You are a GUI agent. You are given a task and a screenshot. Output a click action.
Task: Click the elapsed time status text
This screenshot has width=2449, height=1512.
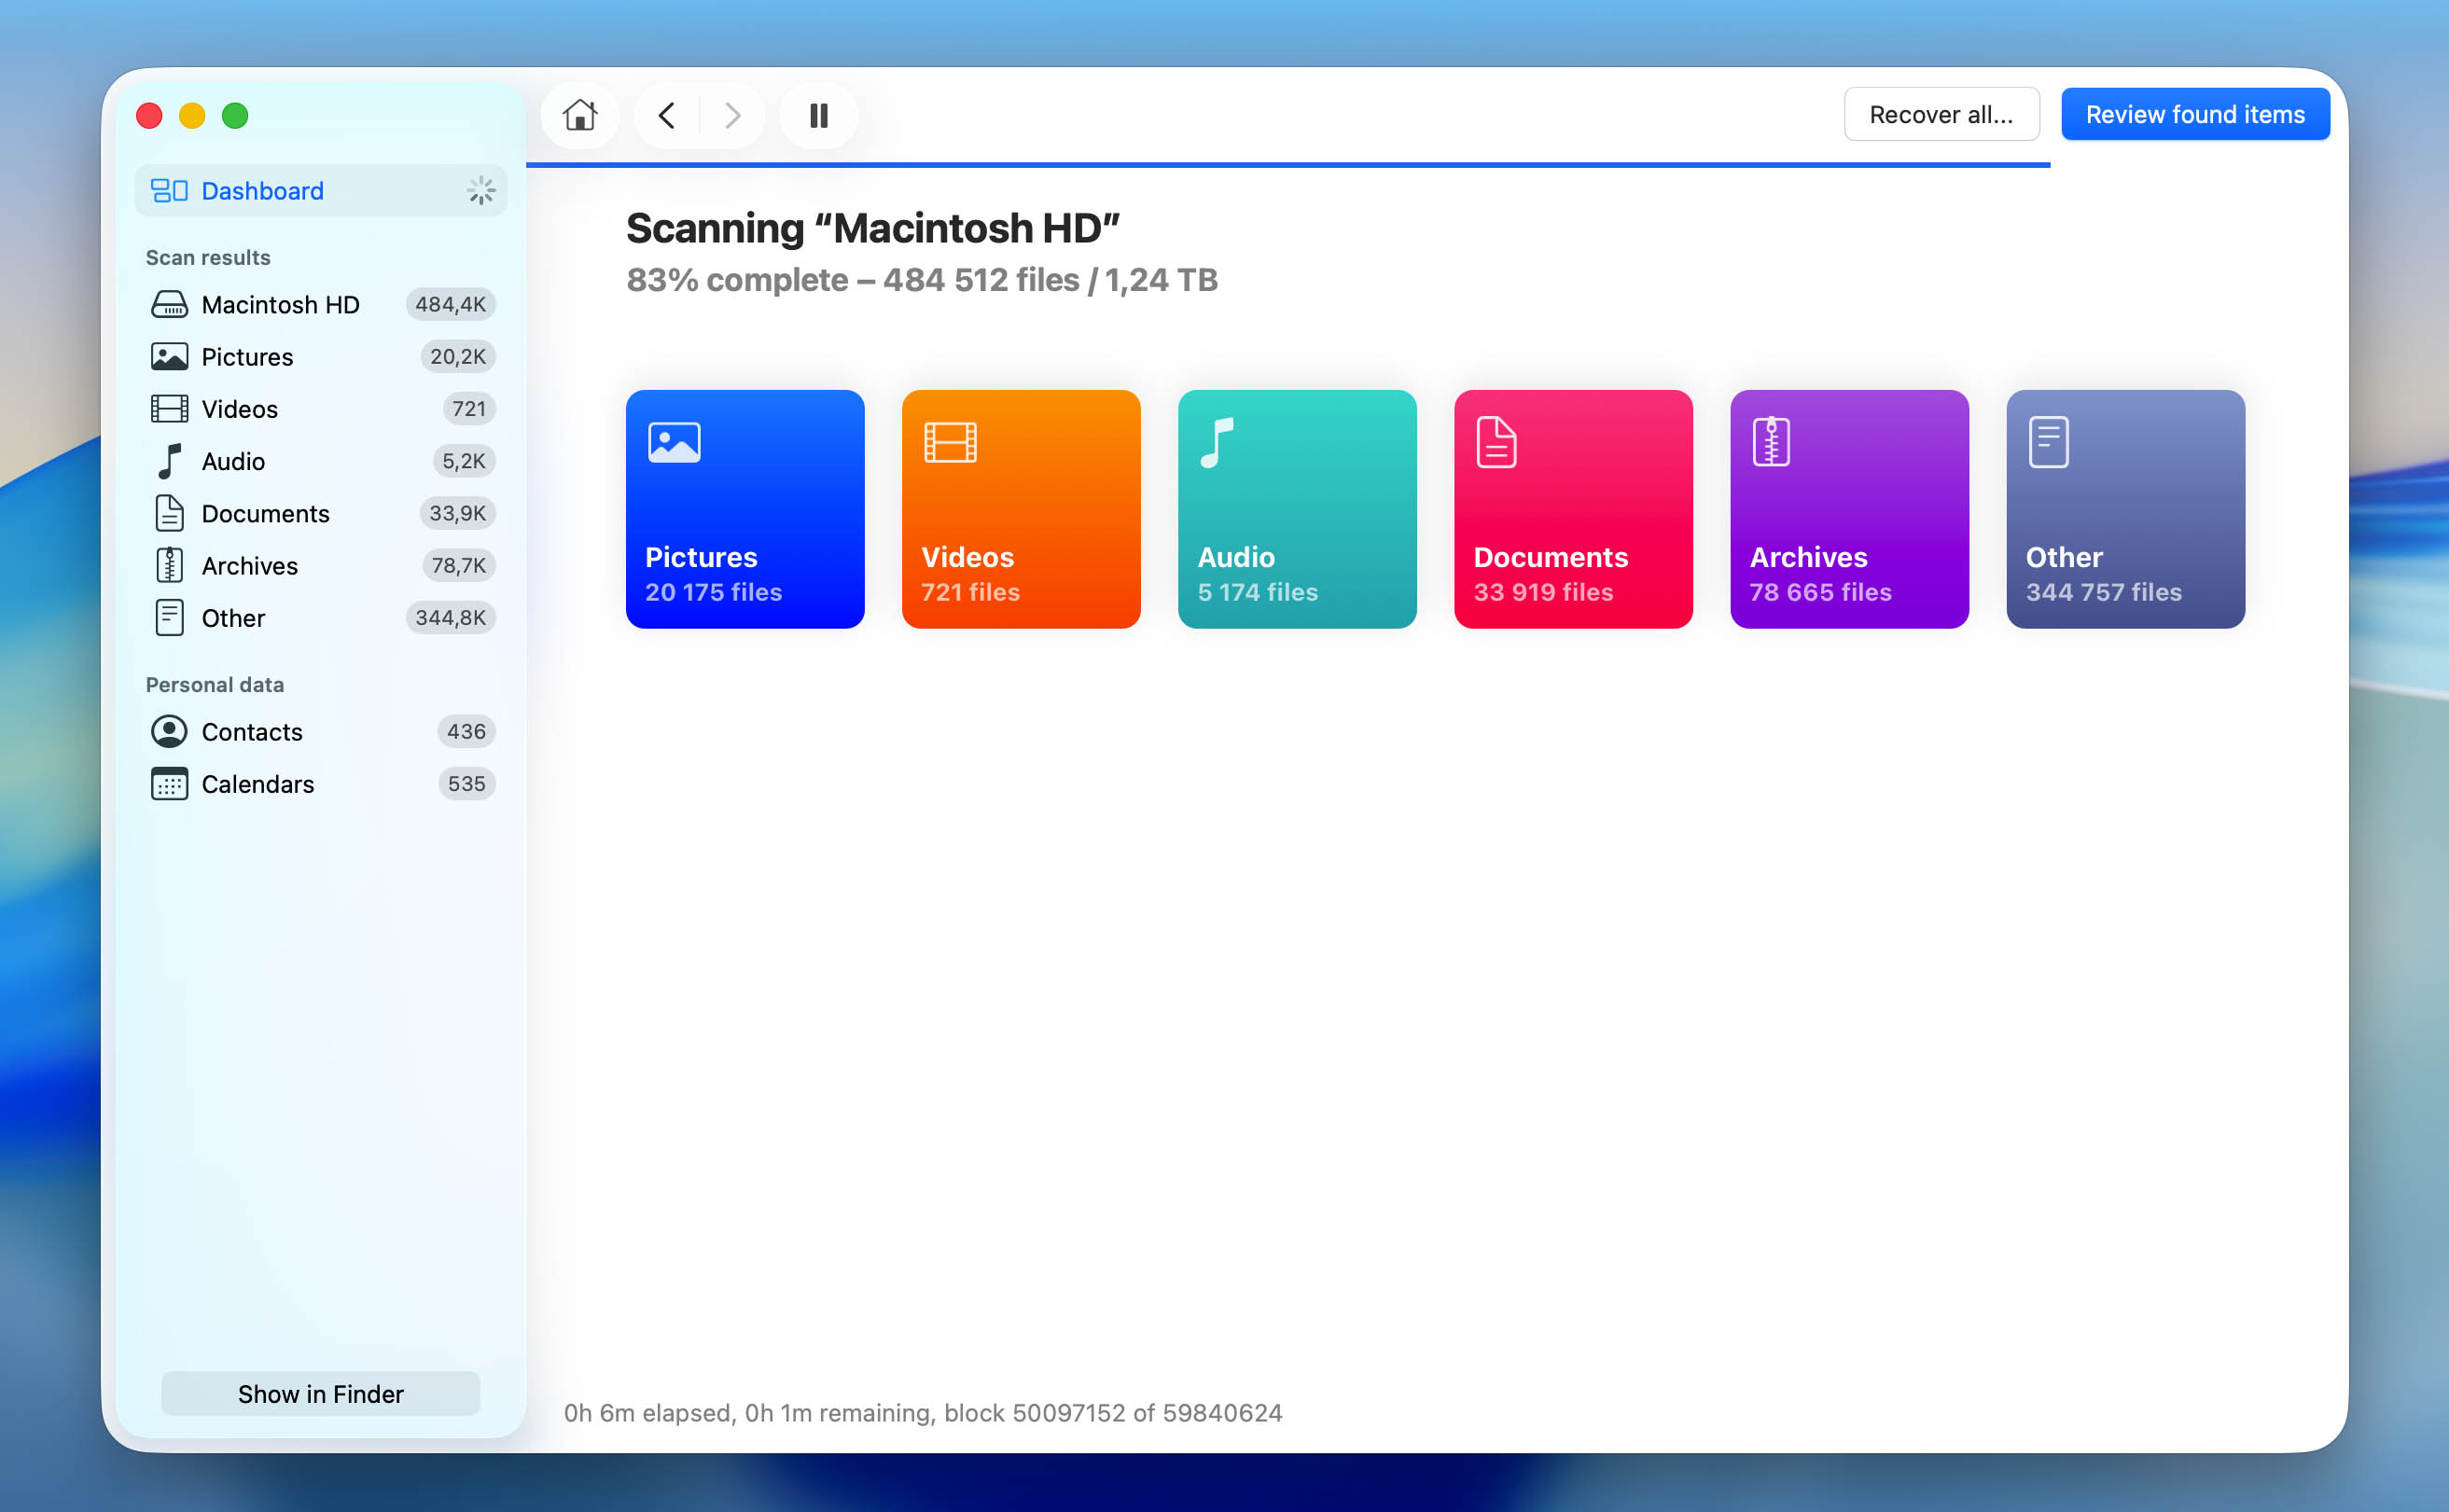922,1412
